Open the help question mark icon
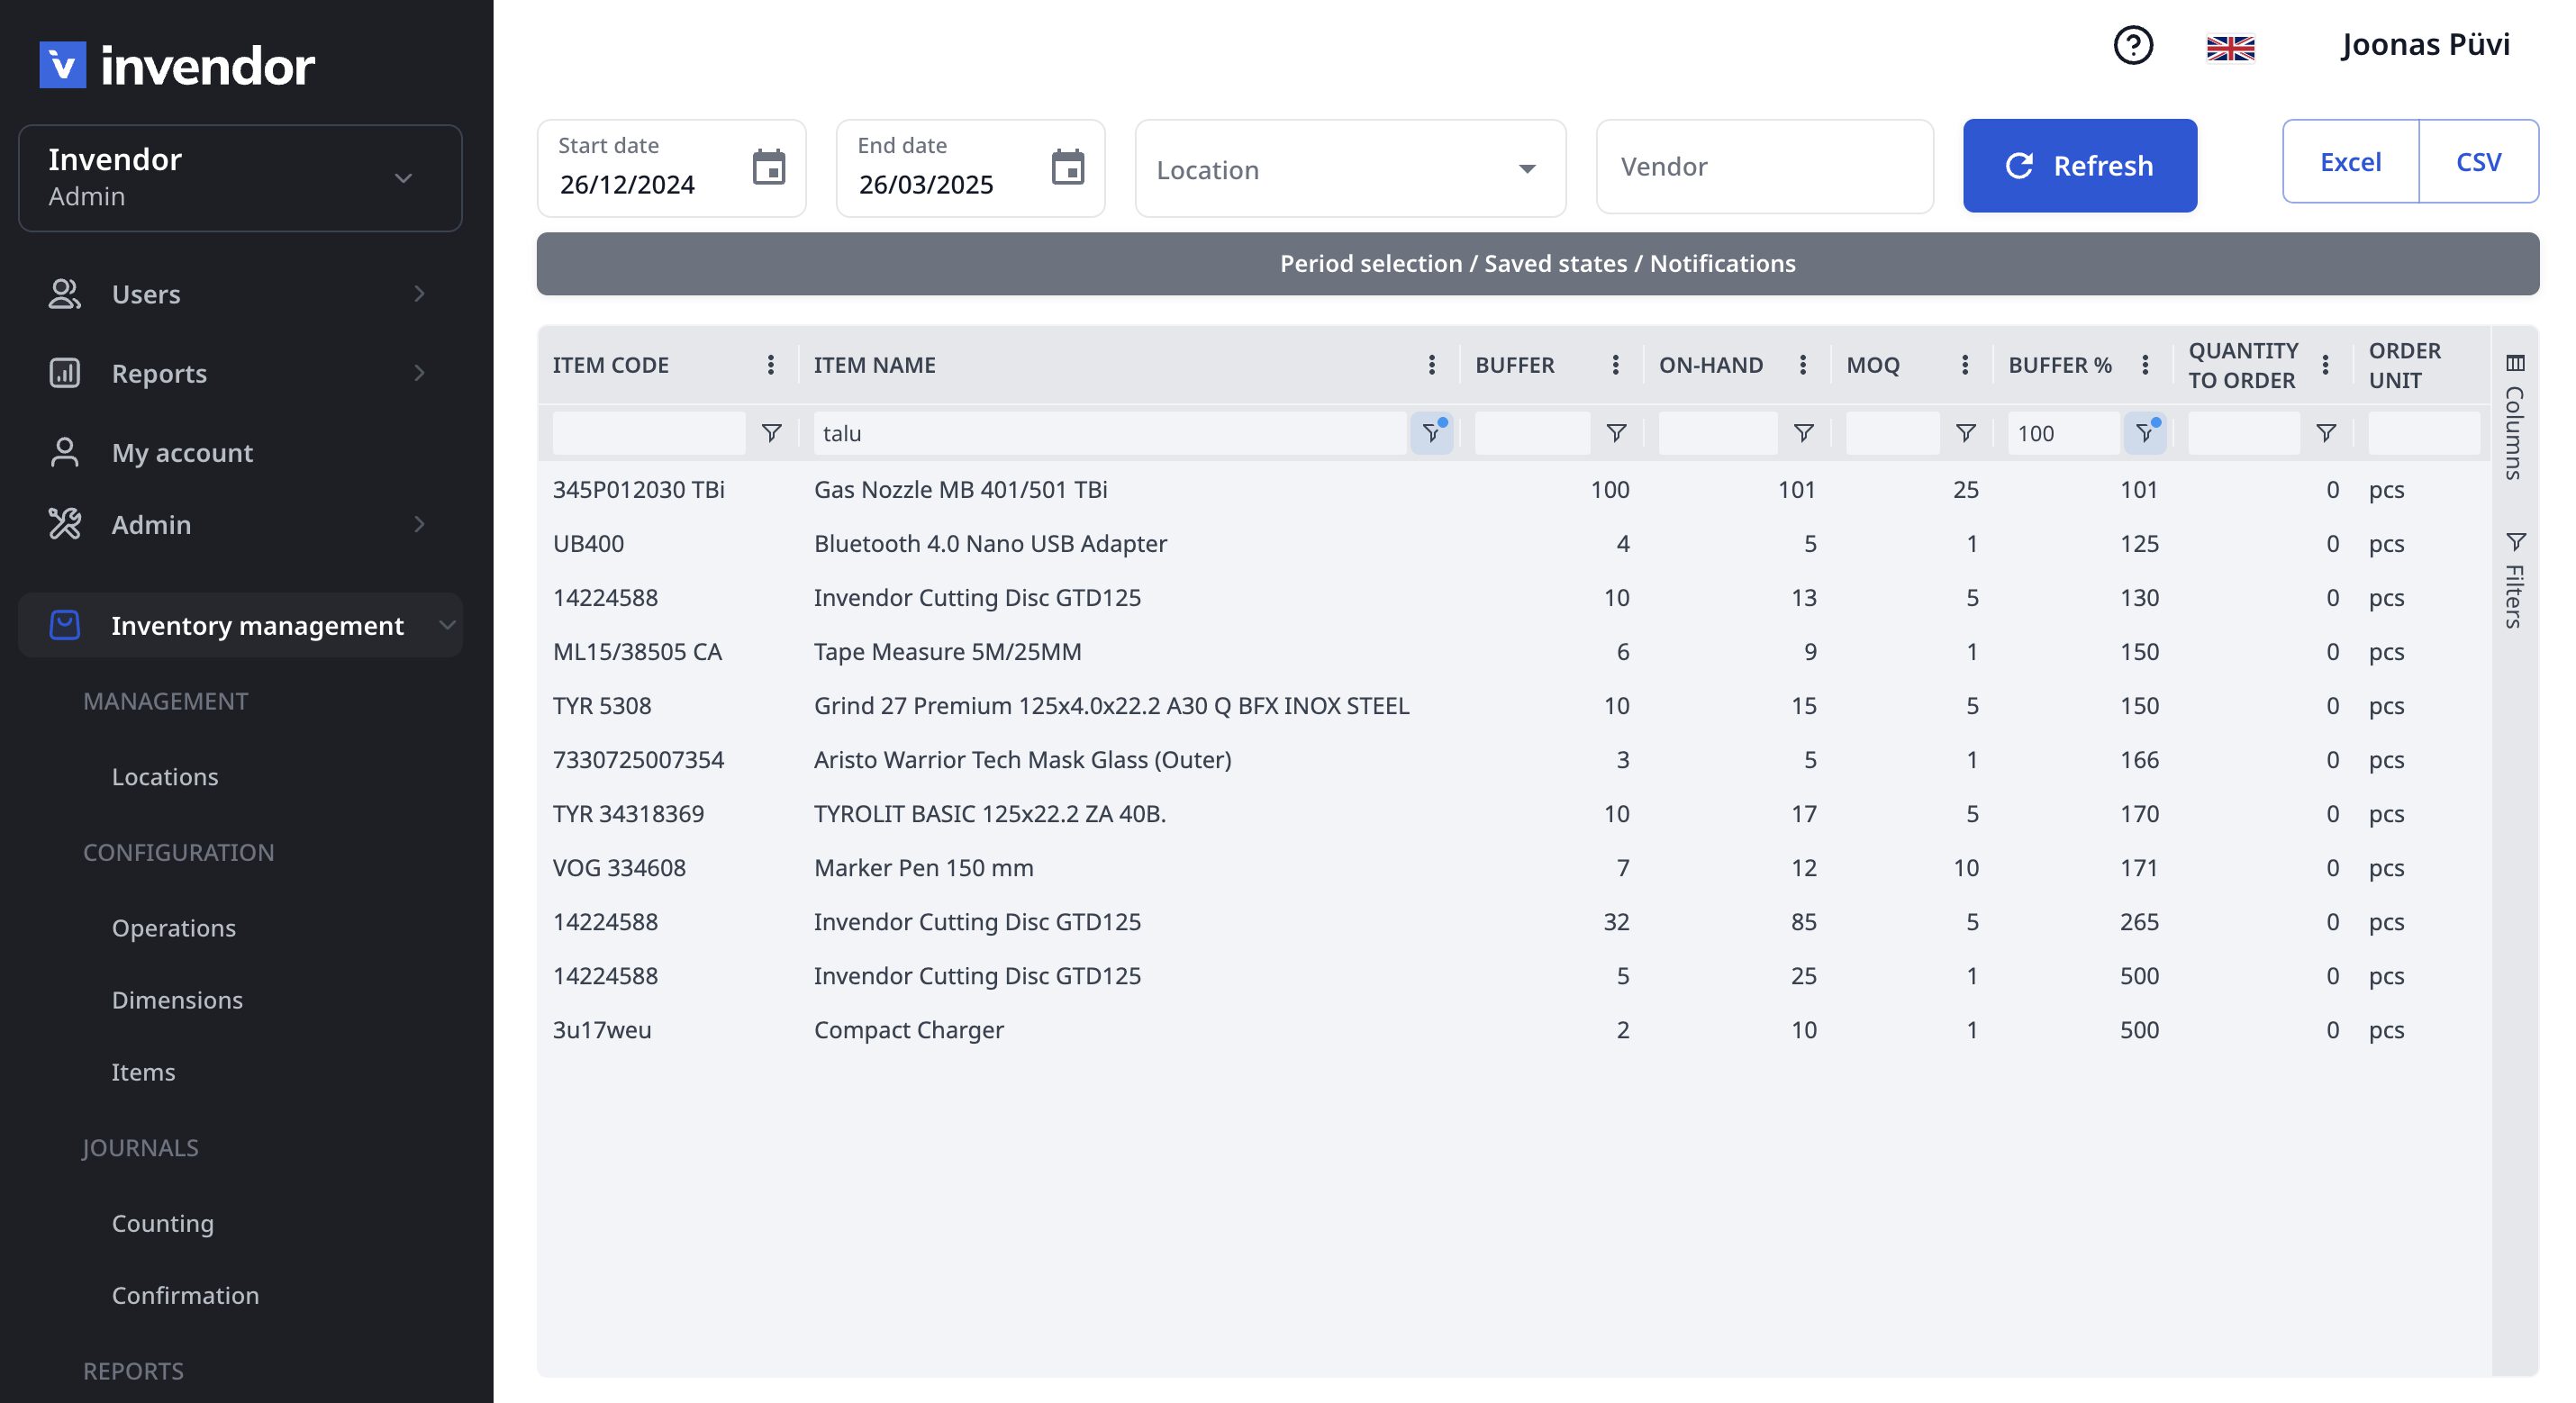This screenshot has height=1403, width=2576. click(x=2132, y=46)
